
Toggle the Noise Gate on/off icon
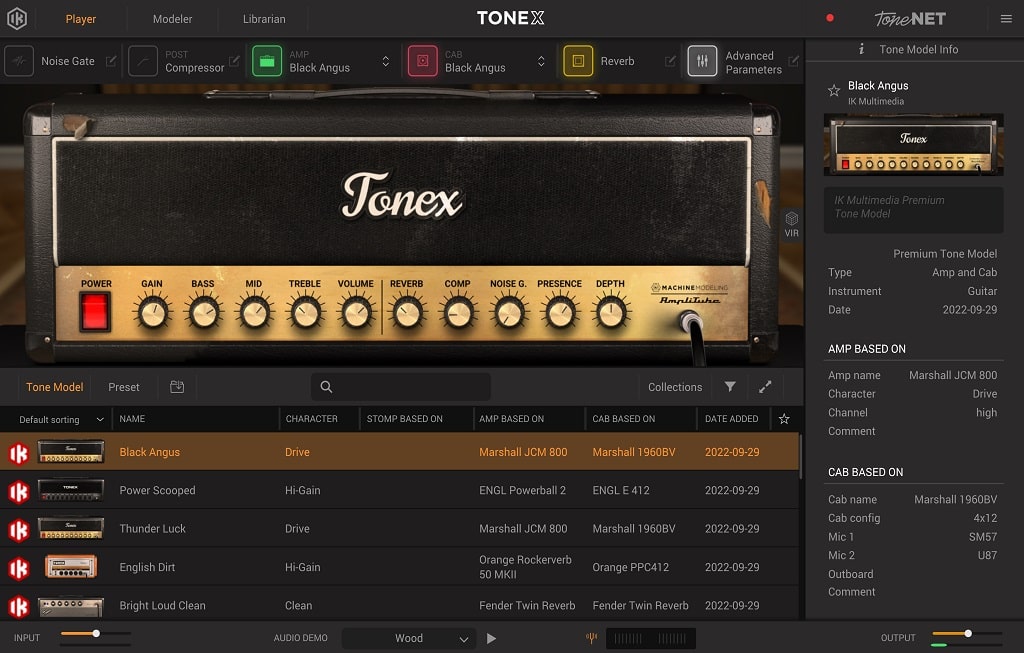(x=19, y=61)
